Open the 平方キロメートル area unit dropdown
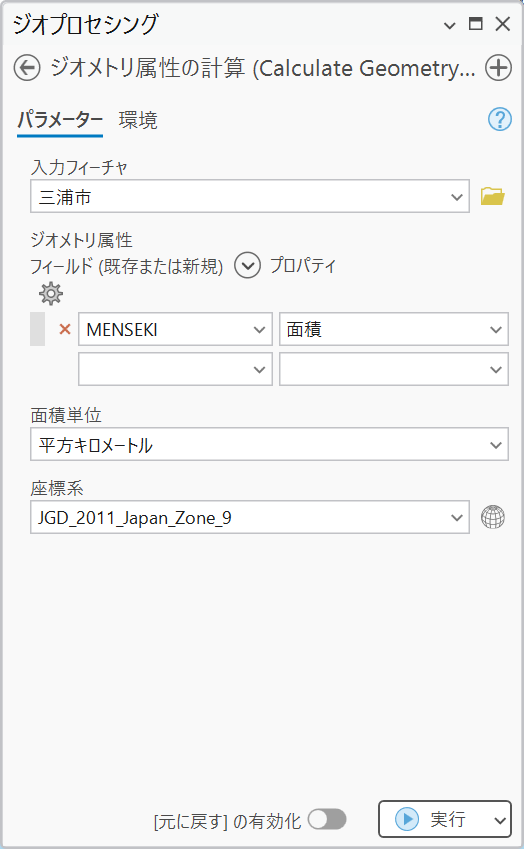Viewport: 524px width, 849px height. coord(269,444)
